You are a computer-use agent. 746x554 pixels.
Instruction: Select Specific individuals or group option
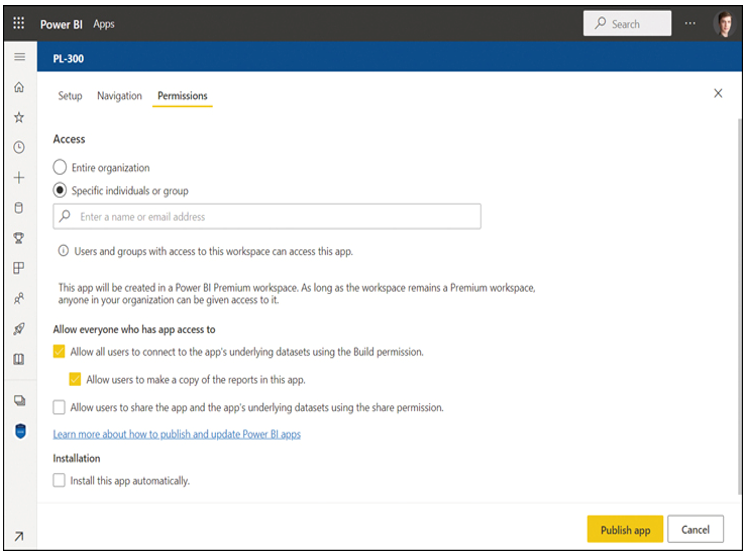[x=59, y=190]
